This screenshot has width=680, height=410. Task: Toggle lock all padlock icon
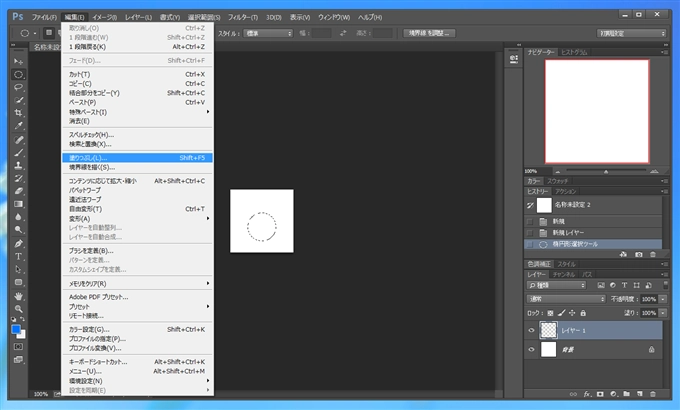583,313
